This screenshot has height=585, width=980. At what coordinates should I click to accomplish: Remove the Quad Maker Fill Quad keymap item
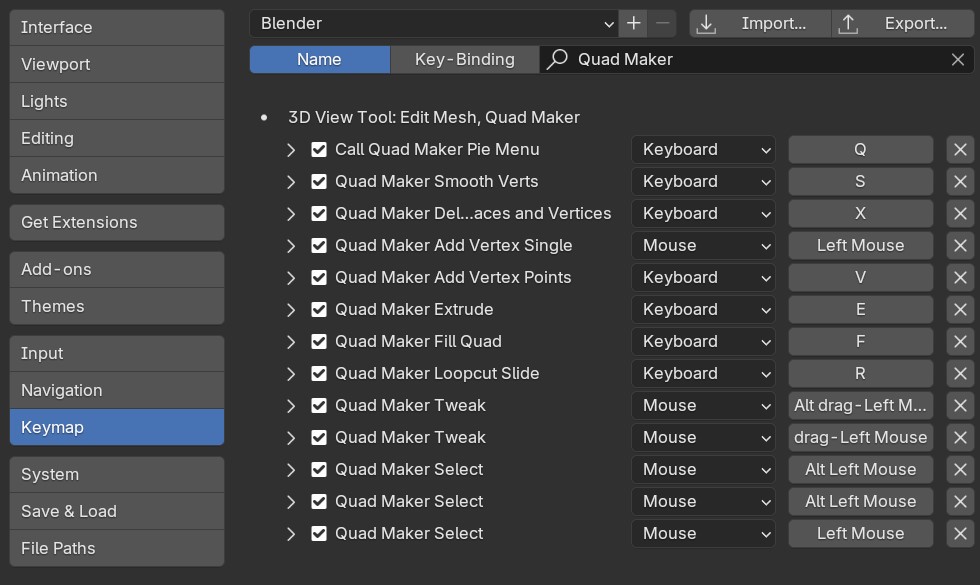click(960, 341)
